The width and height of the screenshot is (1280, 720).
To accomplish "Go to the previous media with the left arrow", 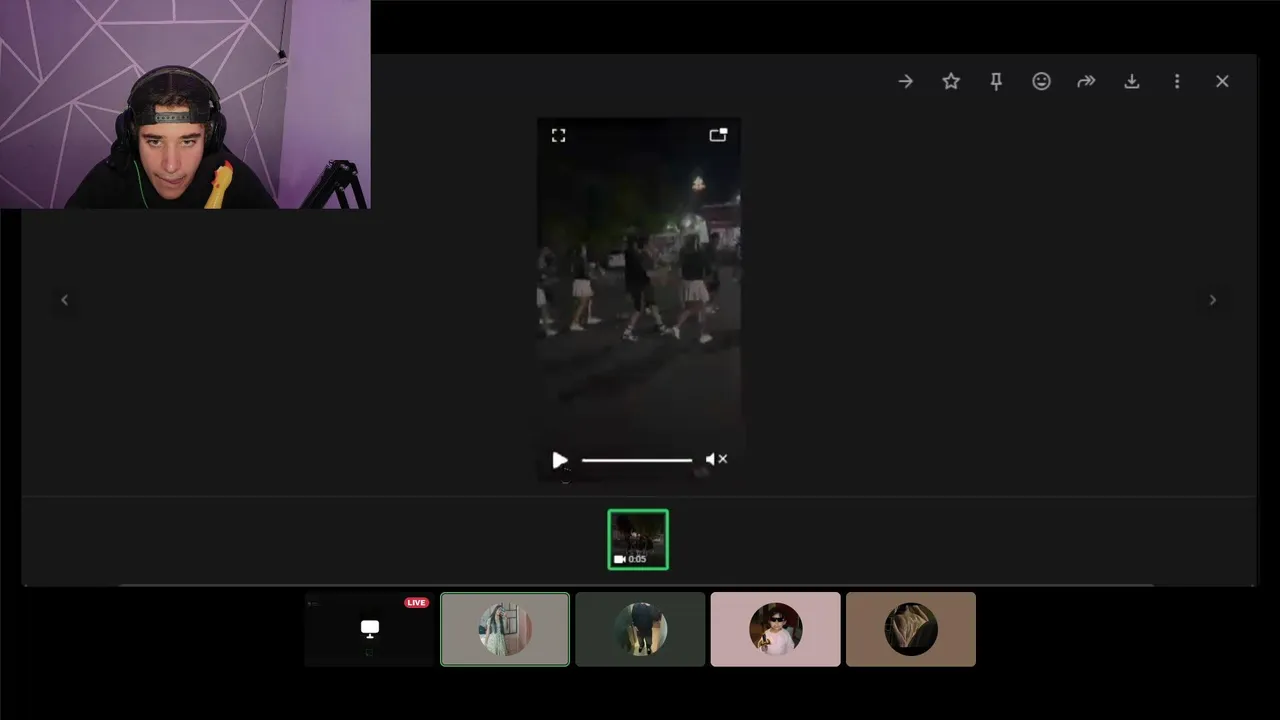I will tap(65, 300).
